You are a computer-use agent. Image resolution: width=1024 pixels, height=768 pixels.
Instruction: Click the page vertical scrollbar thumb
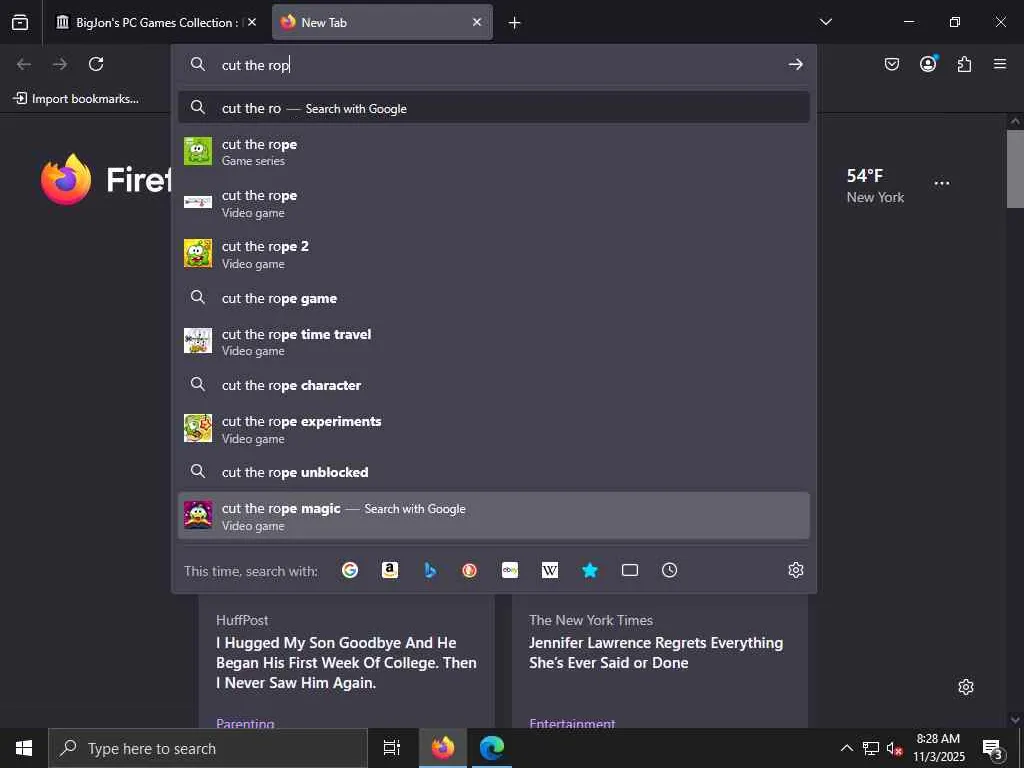[x=1015, y=168]
